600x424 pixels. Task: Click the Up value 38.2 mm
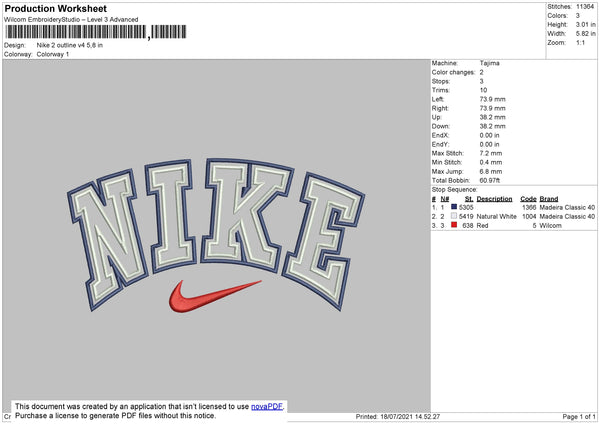coord(492,117)
